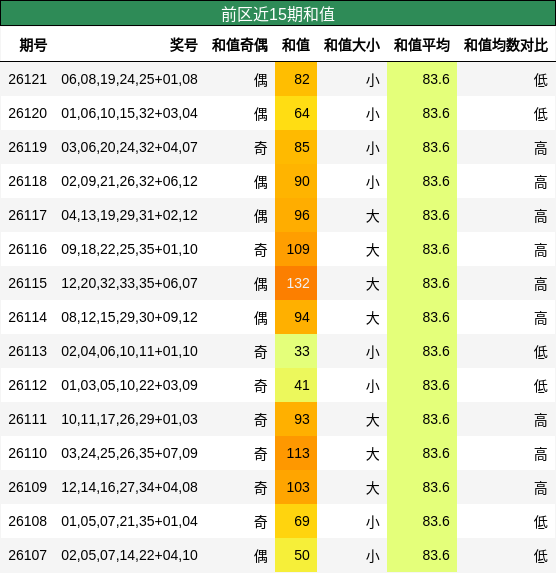This screenshot has height=573, width=556.
Task: Click winning numbers 04,13,19,29,31+02,12
Action: click(x=129, y=215)
